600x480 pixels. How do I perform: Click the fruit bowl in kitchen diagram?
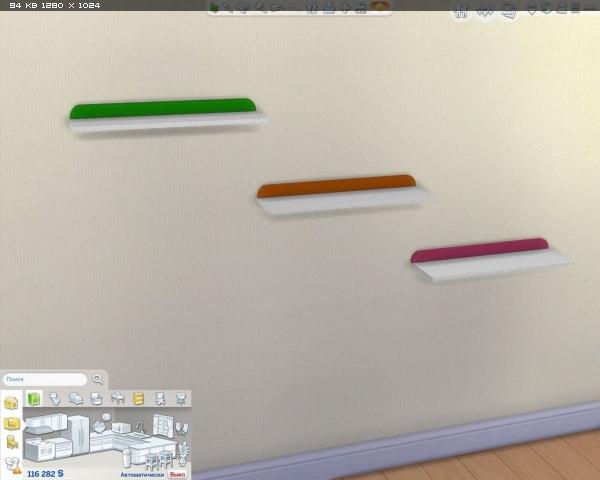(99, 426)
